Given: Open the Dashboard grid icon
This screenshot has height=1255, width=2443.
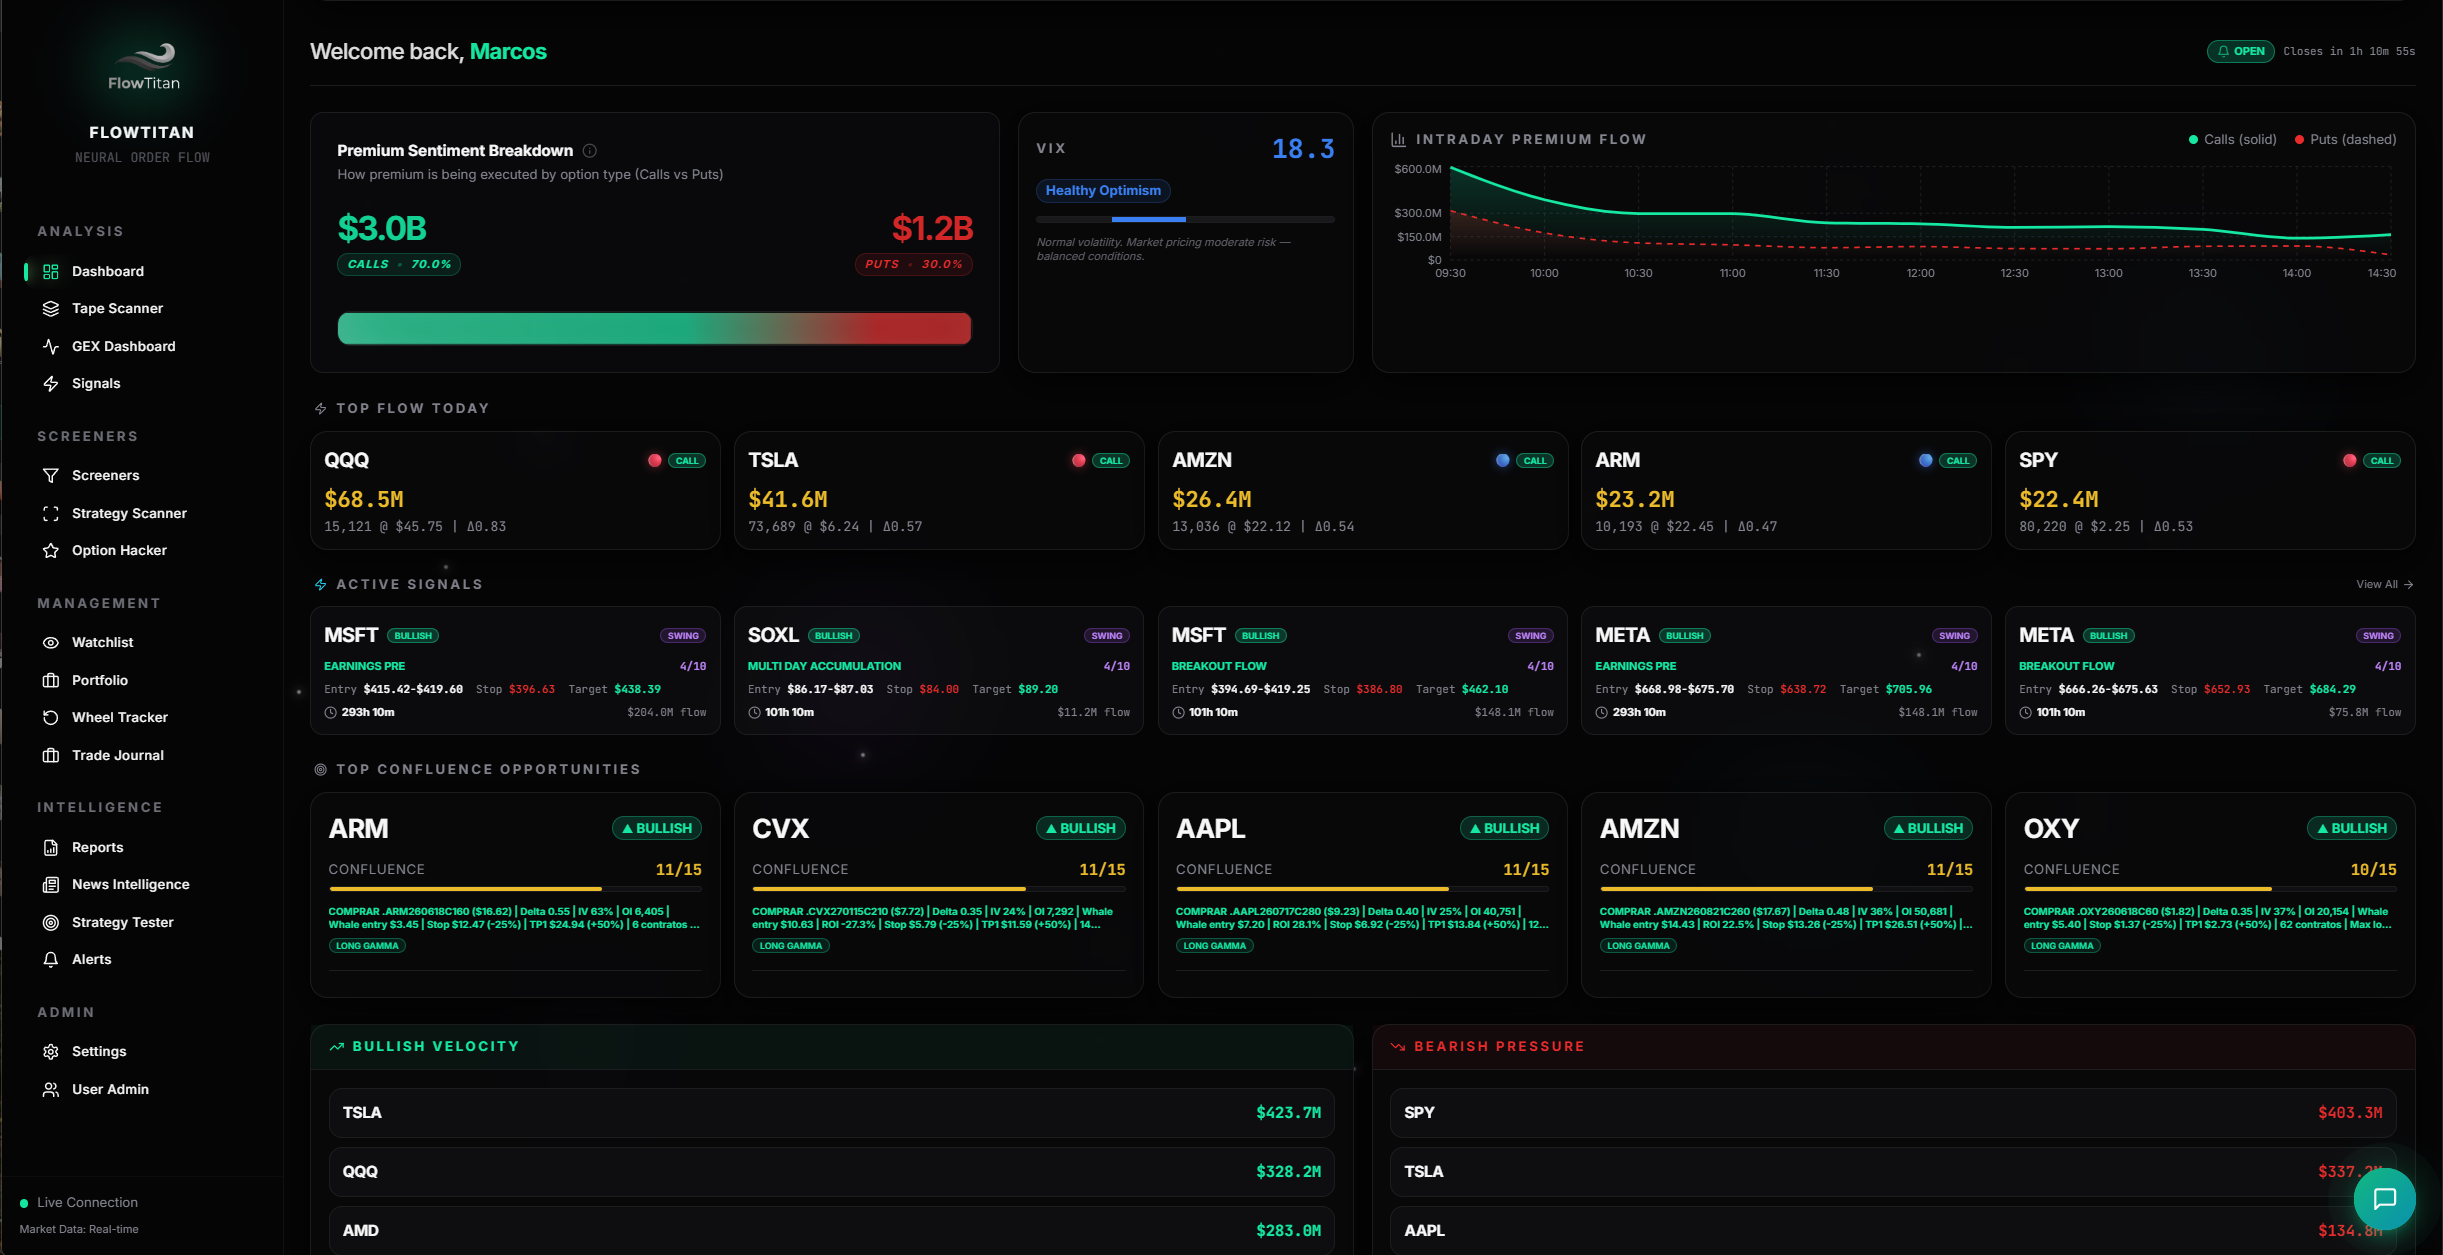Looking at the screenshot, I should (51, 271).
